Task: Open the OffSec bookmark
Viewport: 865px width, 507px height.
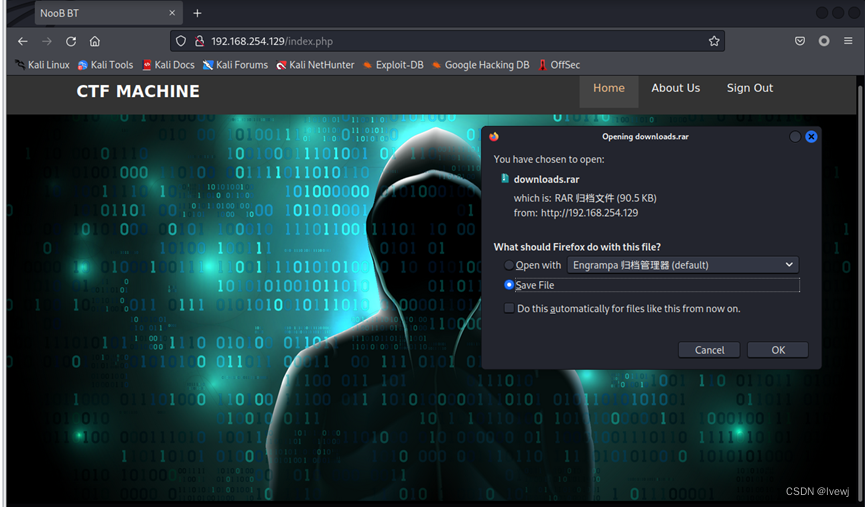Action: click(559, 65)
